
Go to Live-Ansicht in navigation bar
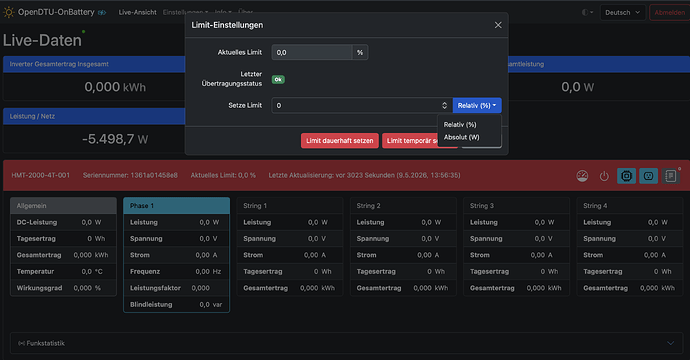tap(137, 12)
